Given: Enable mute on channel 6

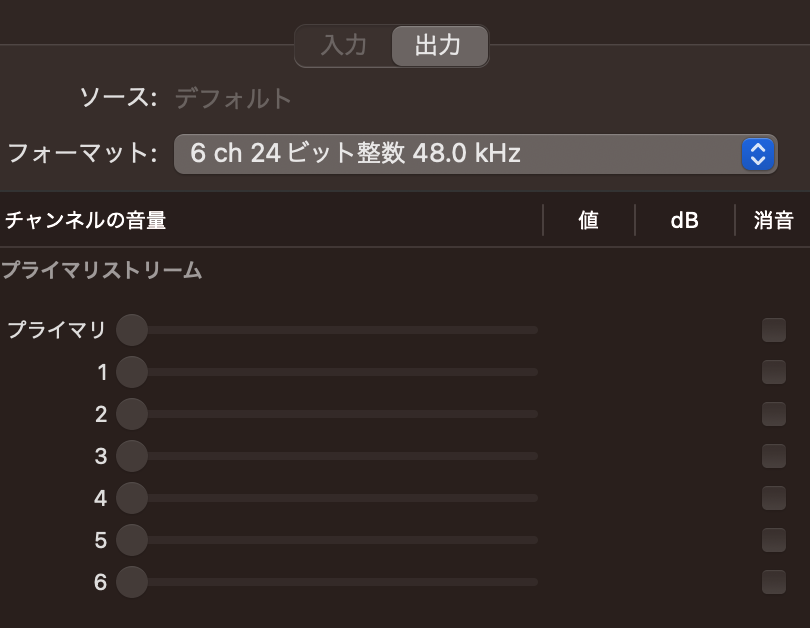Looking at the screenshot, I should pos(773,582).
